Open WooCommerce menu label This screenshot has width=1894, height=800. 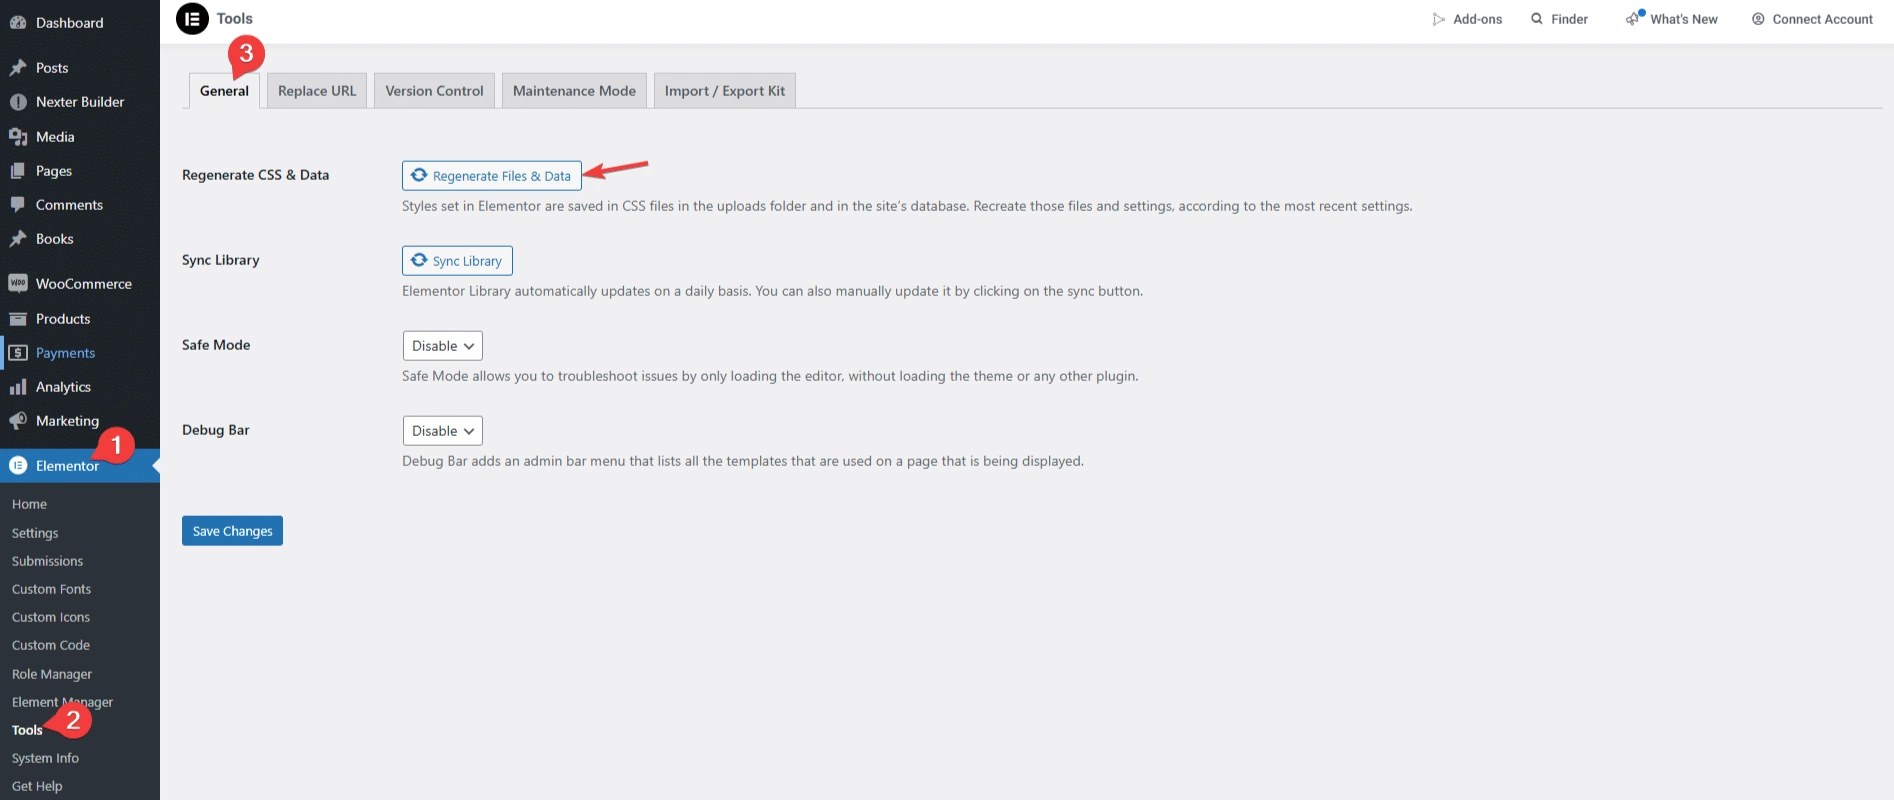tap(84, 284)
